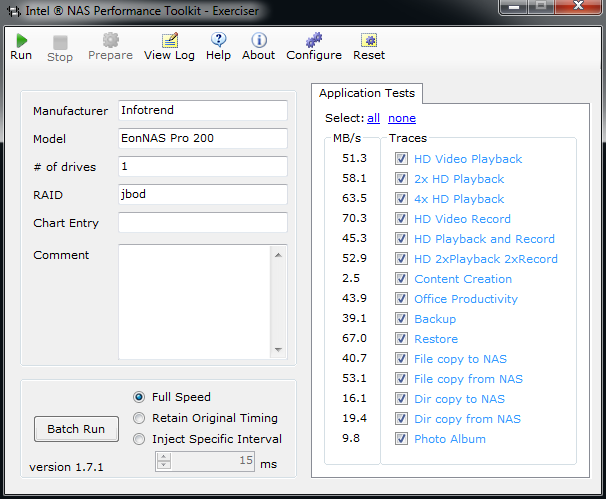This screenshot has height=499, width=606.
Task: Toggle the Office Productivity checkbox
Action: click(x=401, y=299)
